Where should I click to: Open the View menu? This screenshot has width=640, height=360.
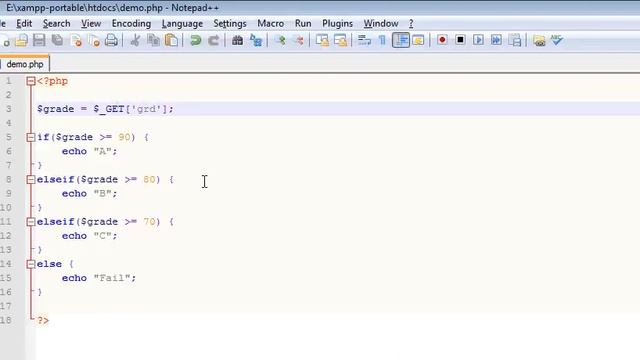pos(91,24)
